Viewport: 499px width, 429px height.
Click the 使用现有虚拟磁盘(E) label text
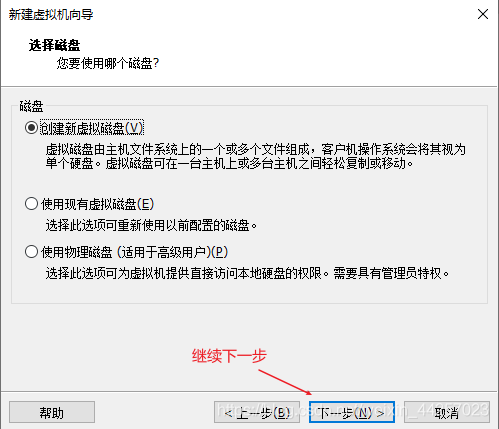[x=97, y=204]
